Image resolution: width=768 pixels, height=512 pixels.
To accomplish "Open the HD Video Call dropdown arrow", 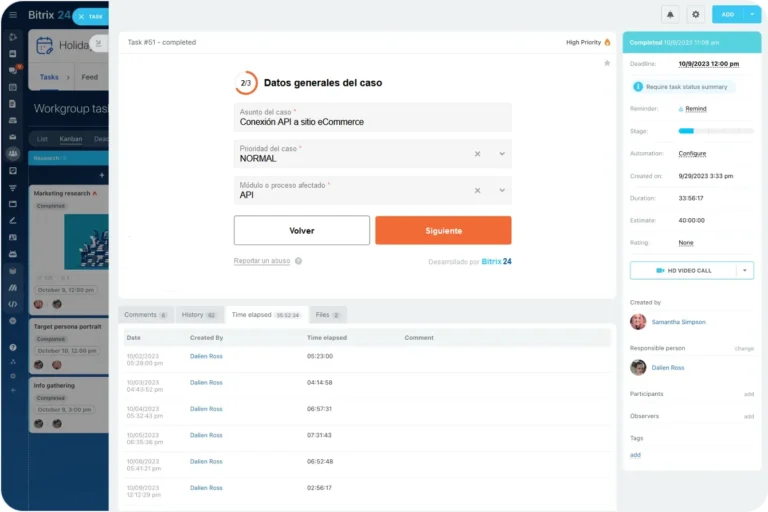I will 744,270.
